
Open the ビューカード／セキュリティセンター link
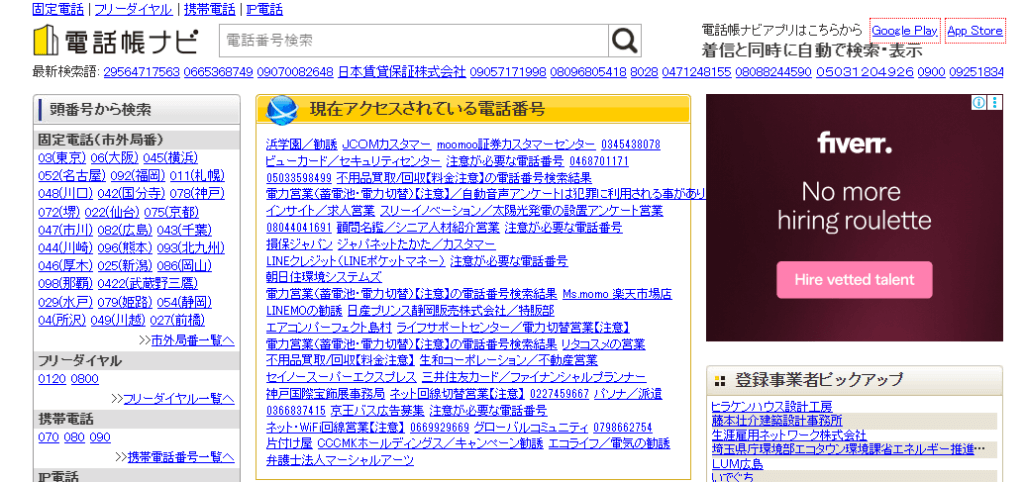353,161
